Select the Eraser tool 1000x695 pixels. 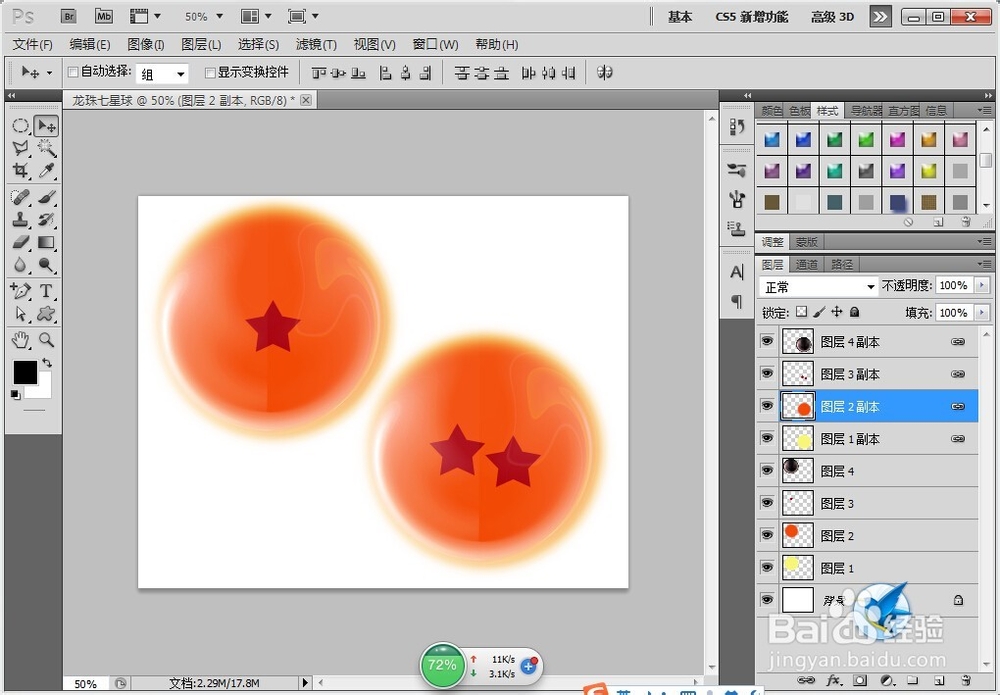click(20, 242)
